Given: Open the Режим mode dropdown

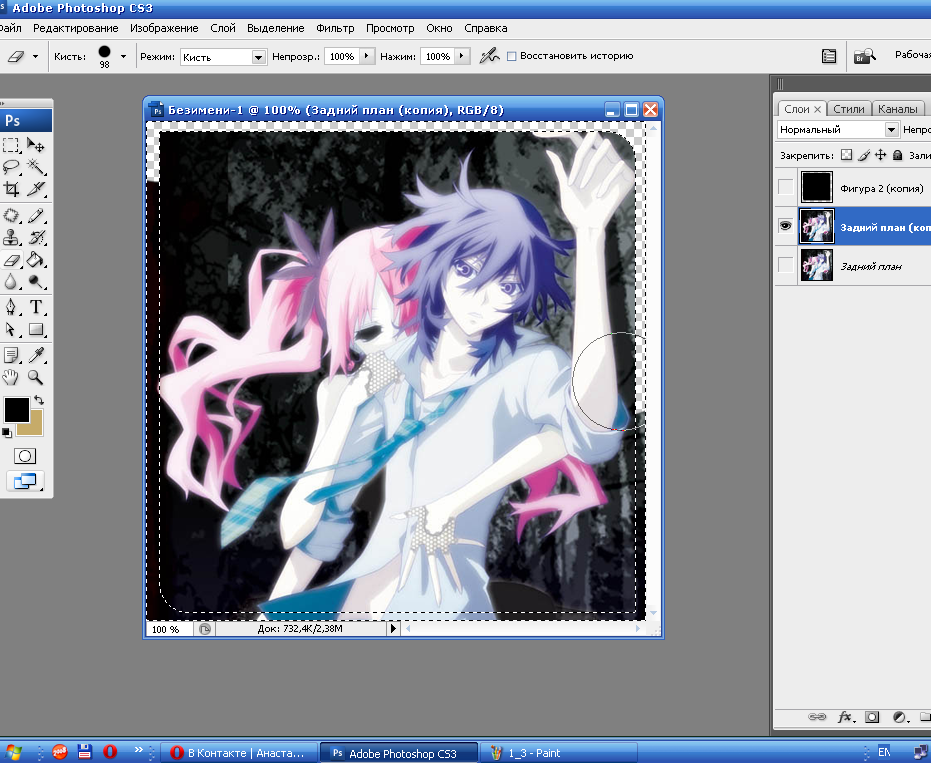Looking at the screenshot, I should pos(258,57).
